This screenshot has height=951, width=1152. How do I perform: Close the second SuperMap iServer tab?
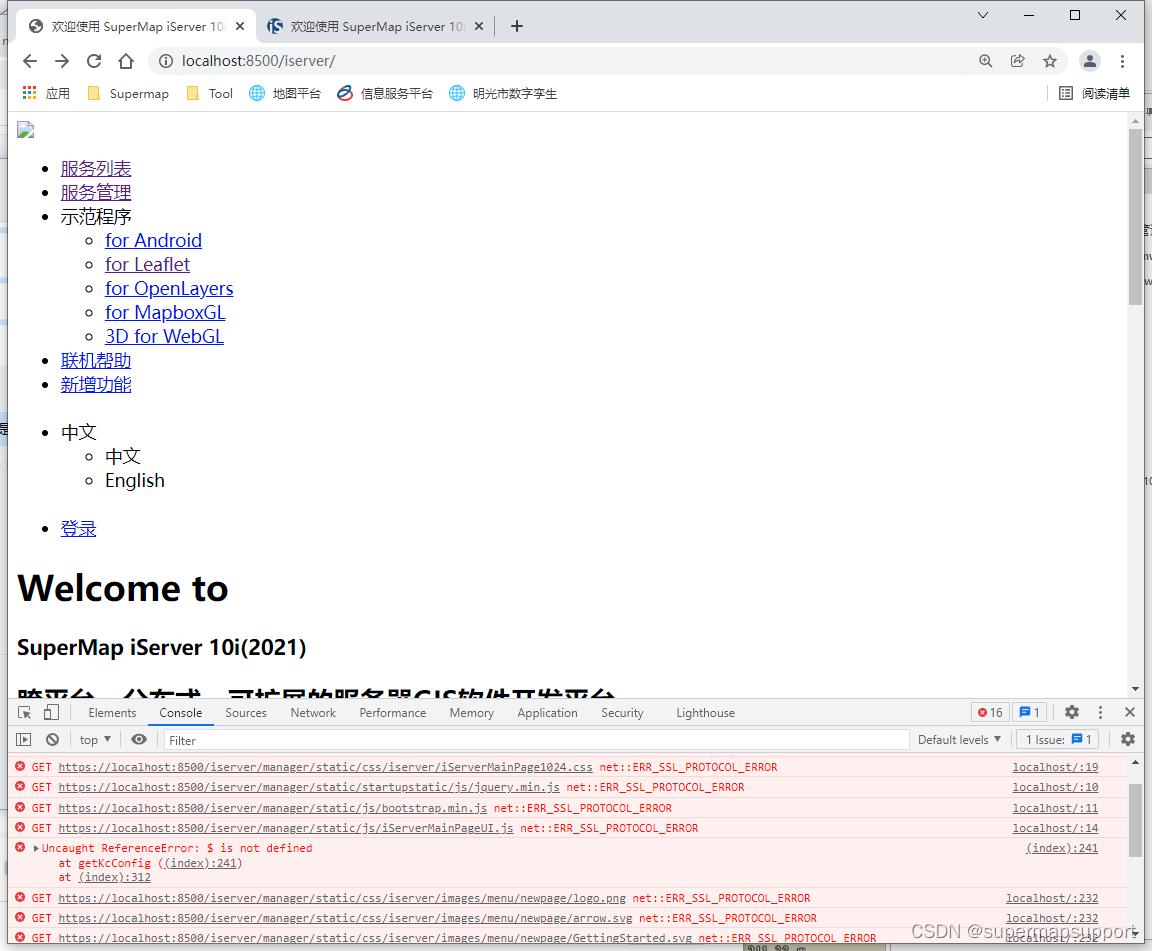(479, 26)
